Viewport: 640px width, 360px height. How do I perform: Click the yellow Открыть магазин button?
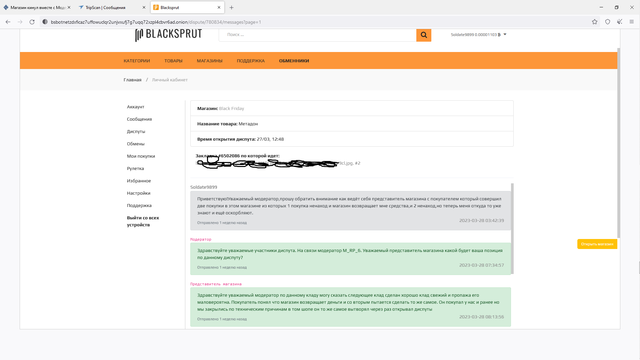[597, 244]
